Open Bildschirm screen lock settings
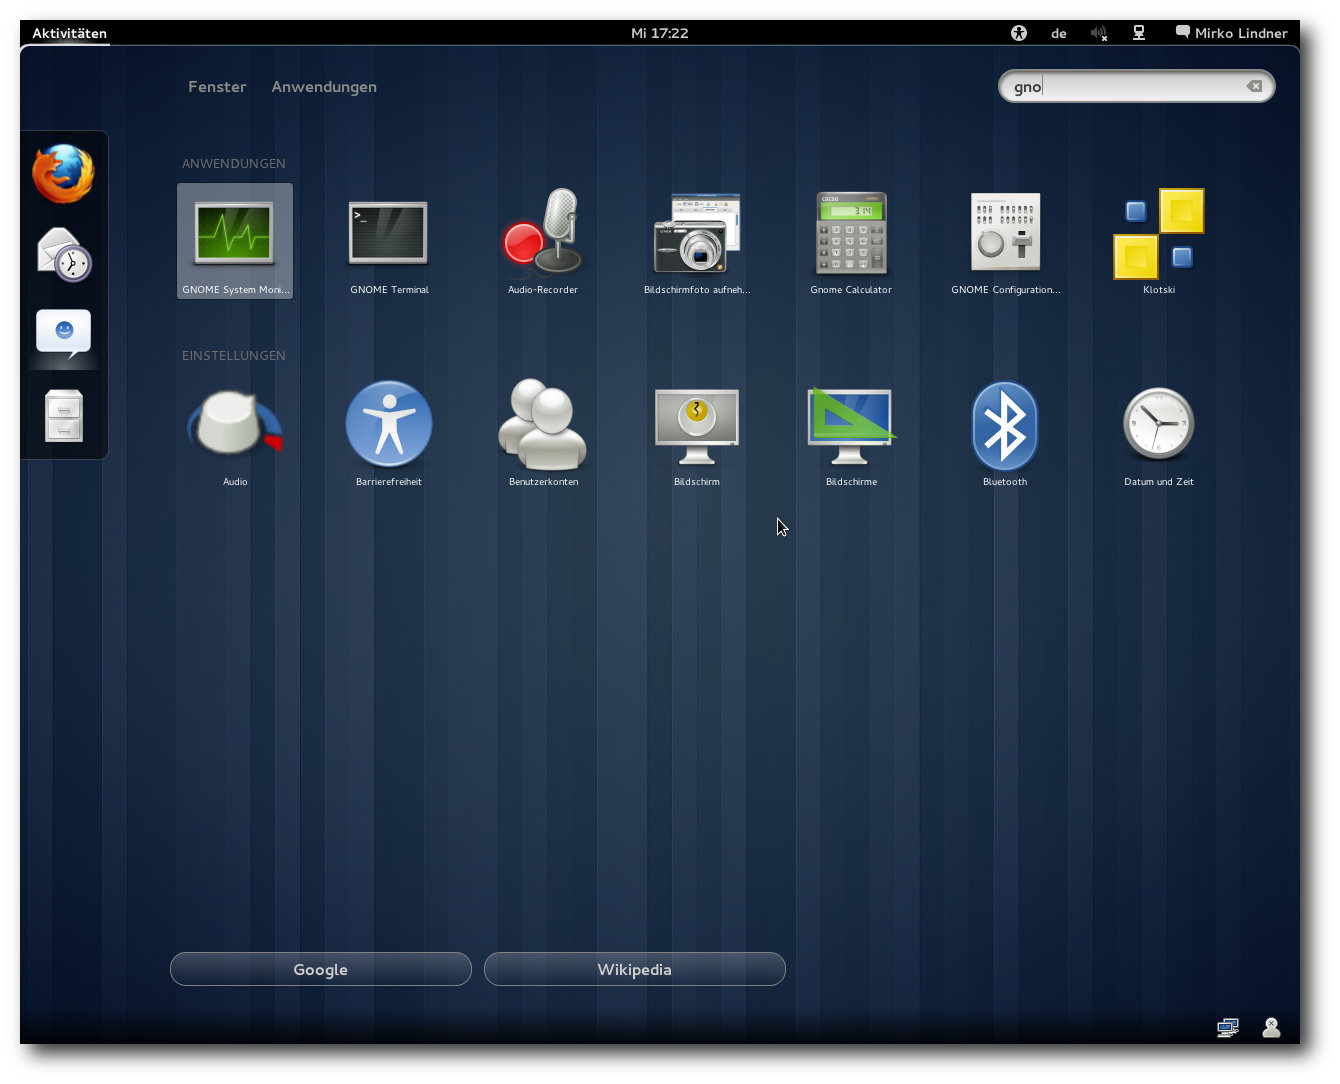1340x1084 pixels. (x=697, y=433)
